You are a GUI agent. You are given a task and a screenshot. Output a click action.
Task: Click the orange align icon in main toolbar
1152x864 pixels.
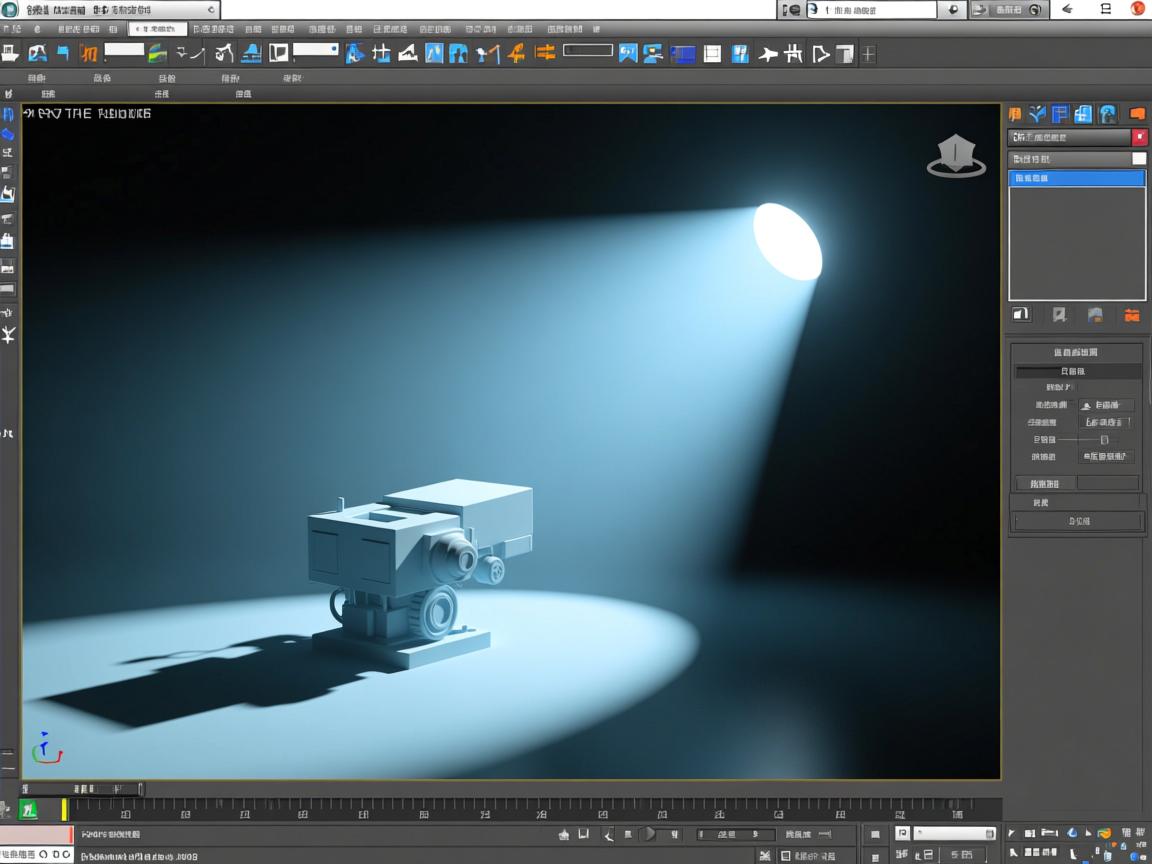545,53
